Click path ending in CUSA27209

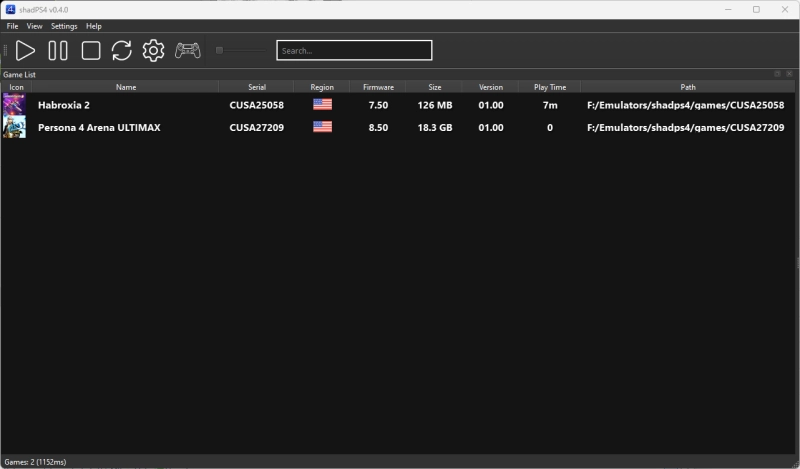pos(686,128)
